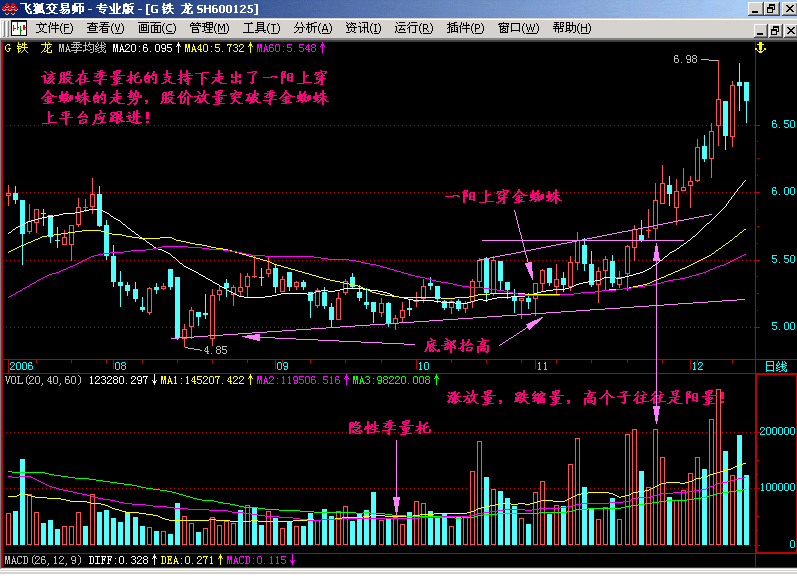Open the 查看(V) menu
Image resolution: width=797 pixels, height=578 pixels.
(105, 28)
